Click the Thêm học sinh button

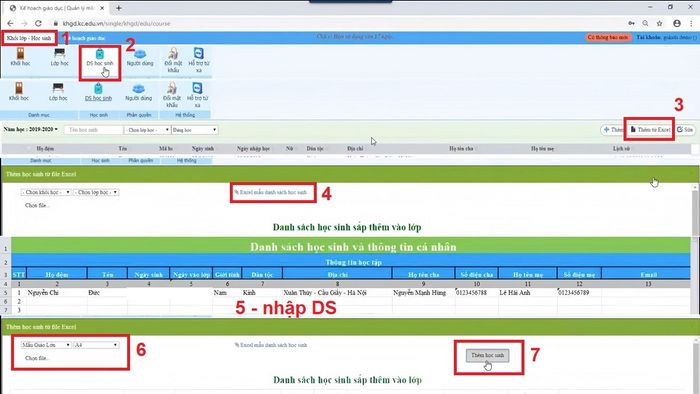(488, 355)
